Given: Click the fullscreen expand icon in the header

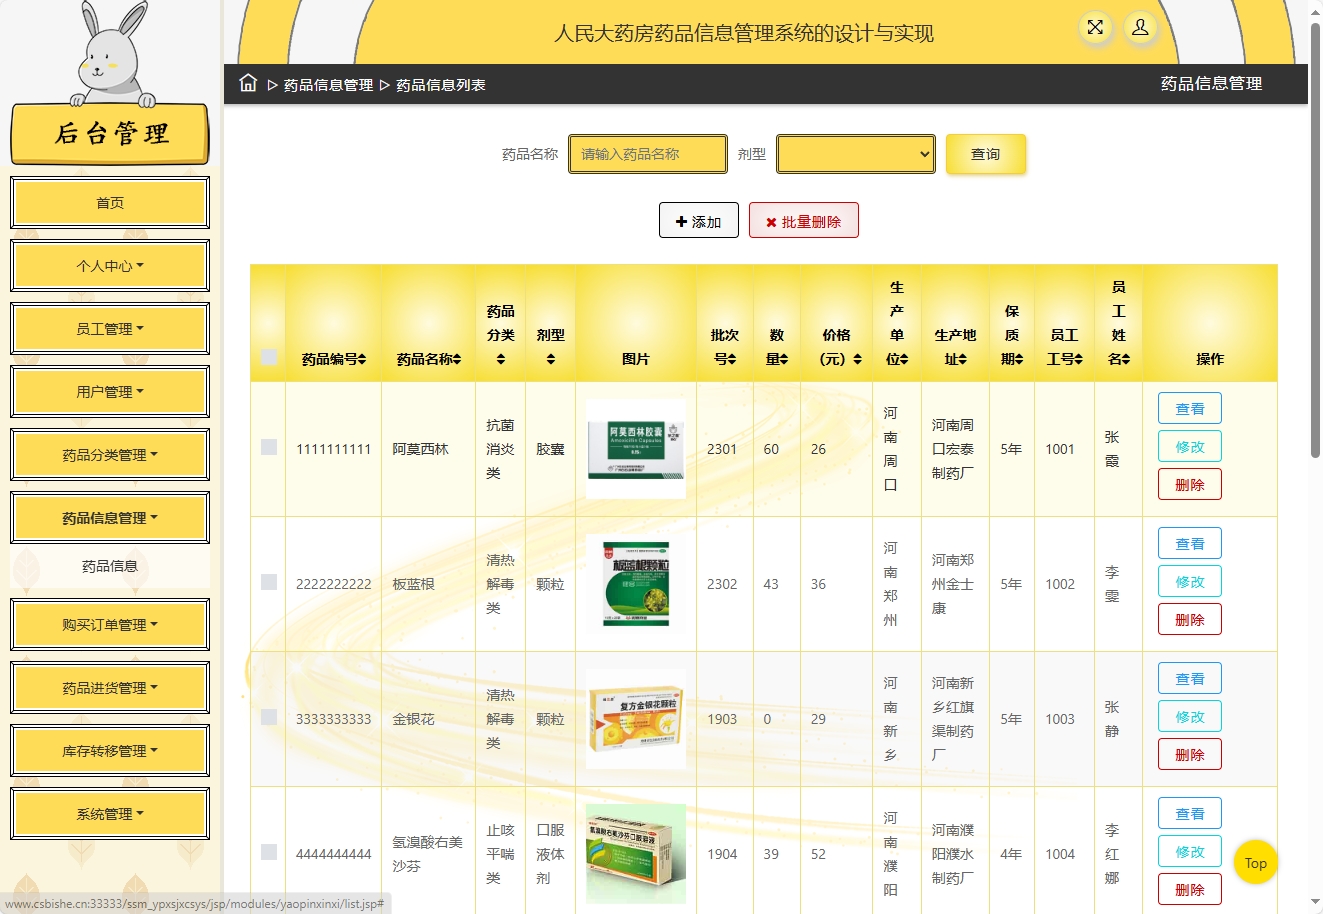Looking at the screenshot, I should (1095, 29).
